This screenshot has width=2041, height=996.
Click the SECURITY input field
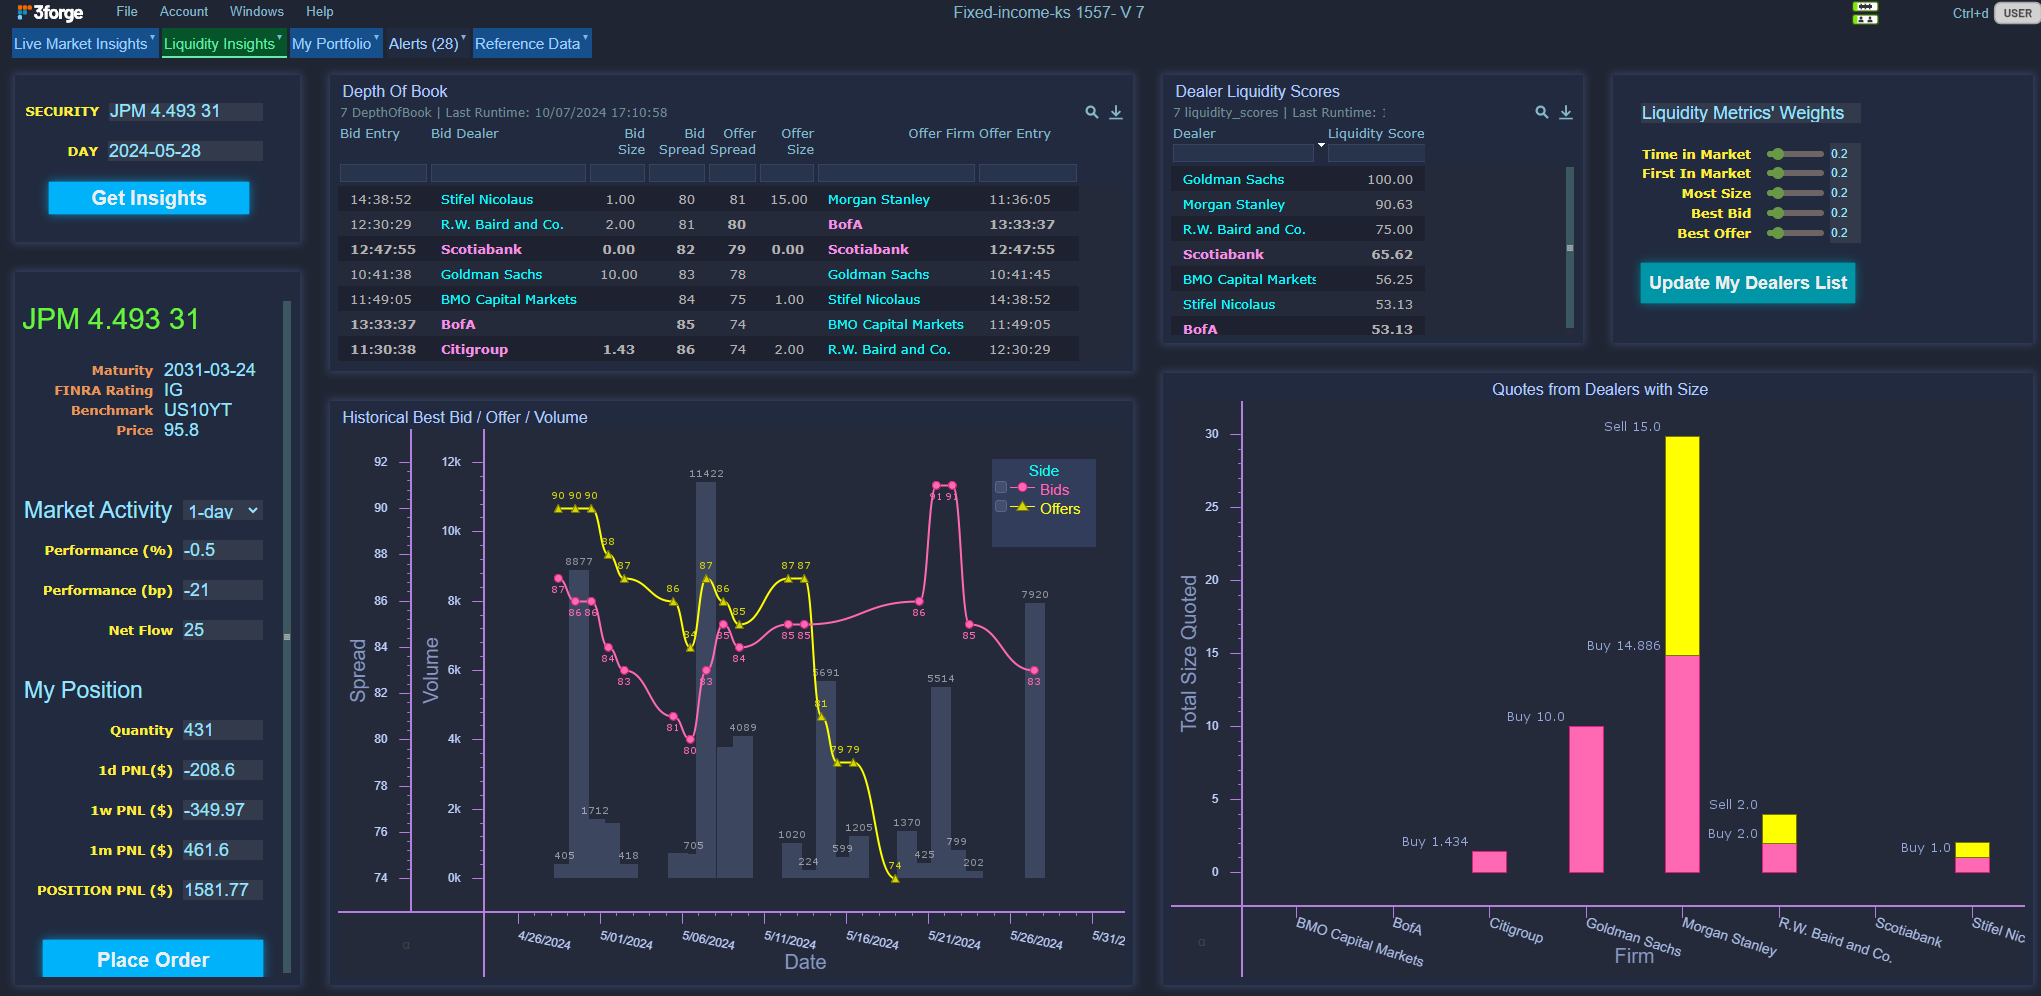pos(185,111)
